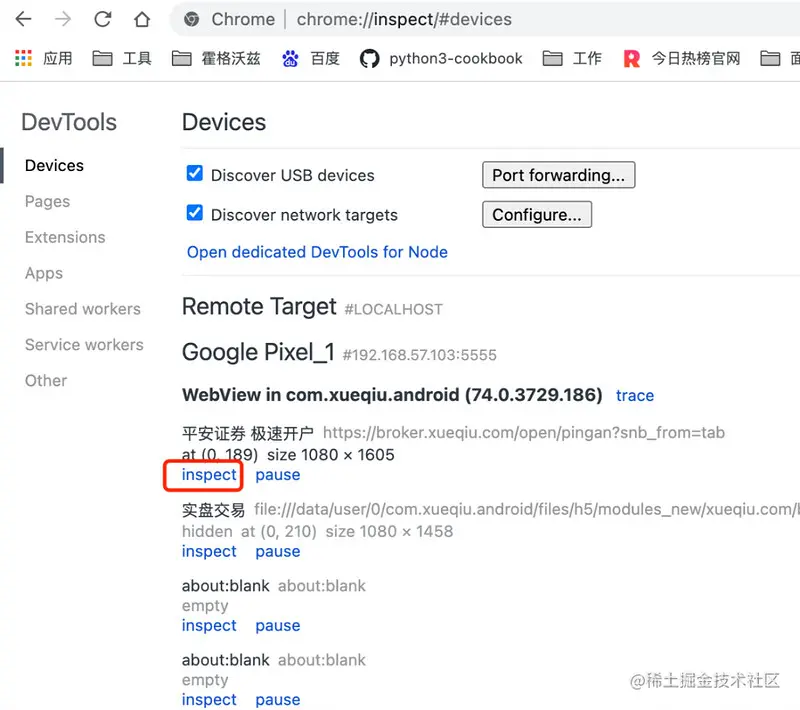This screenshot has width=800, height=710.
Task: Open the 今日热榜官网 bookmark
Action: click(682, 58)
